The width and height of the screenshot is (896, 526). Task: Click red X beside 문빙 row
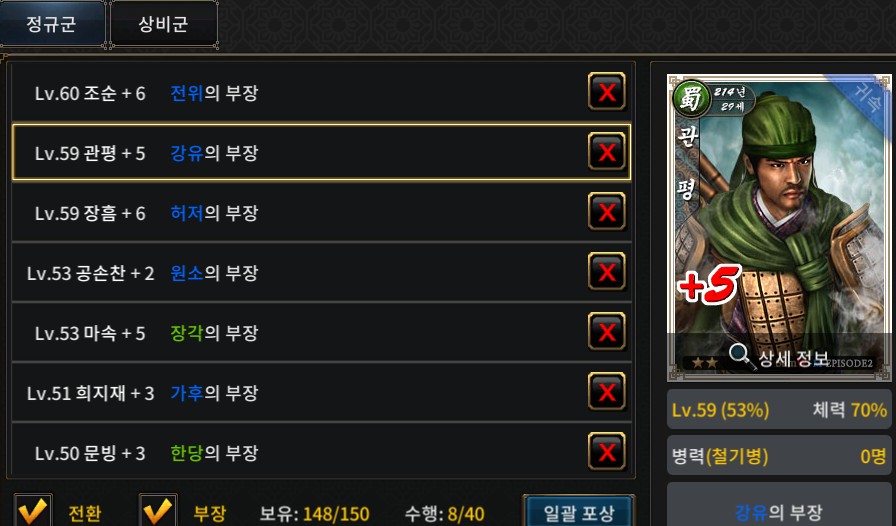coord(607,452)
